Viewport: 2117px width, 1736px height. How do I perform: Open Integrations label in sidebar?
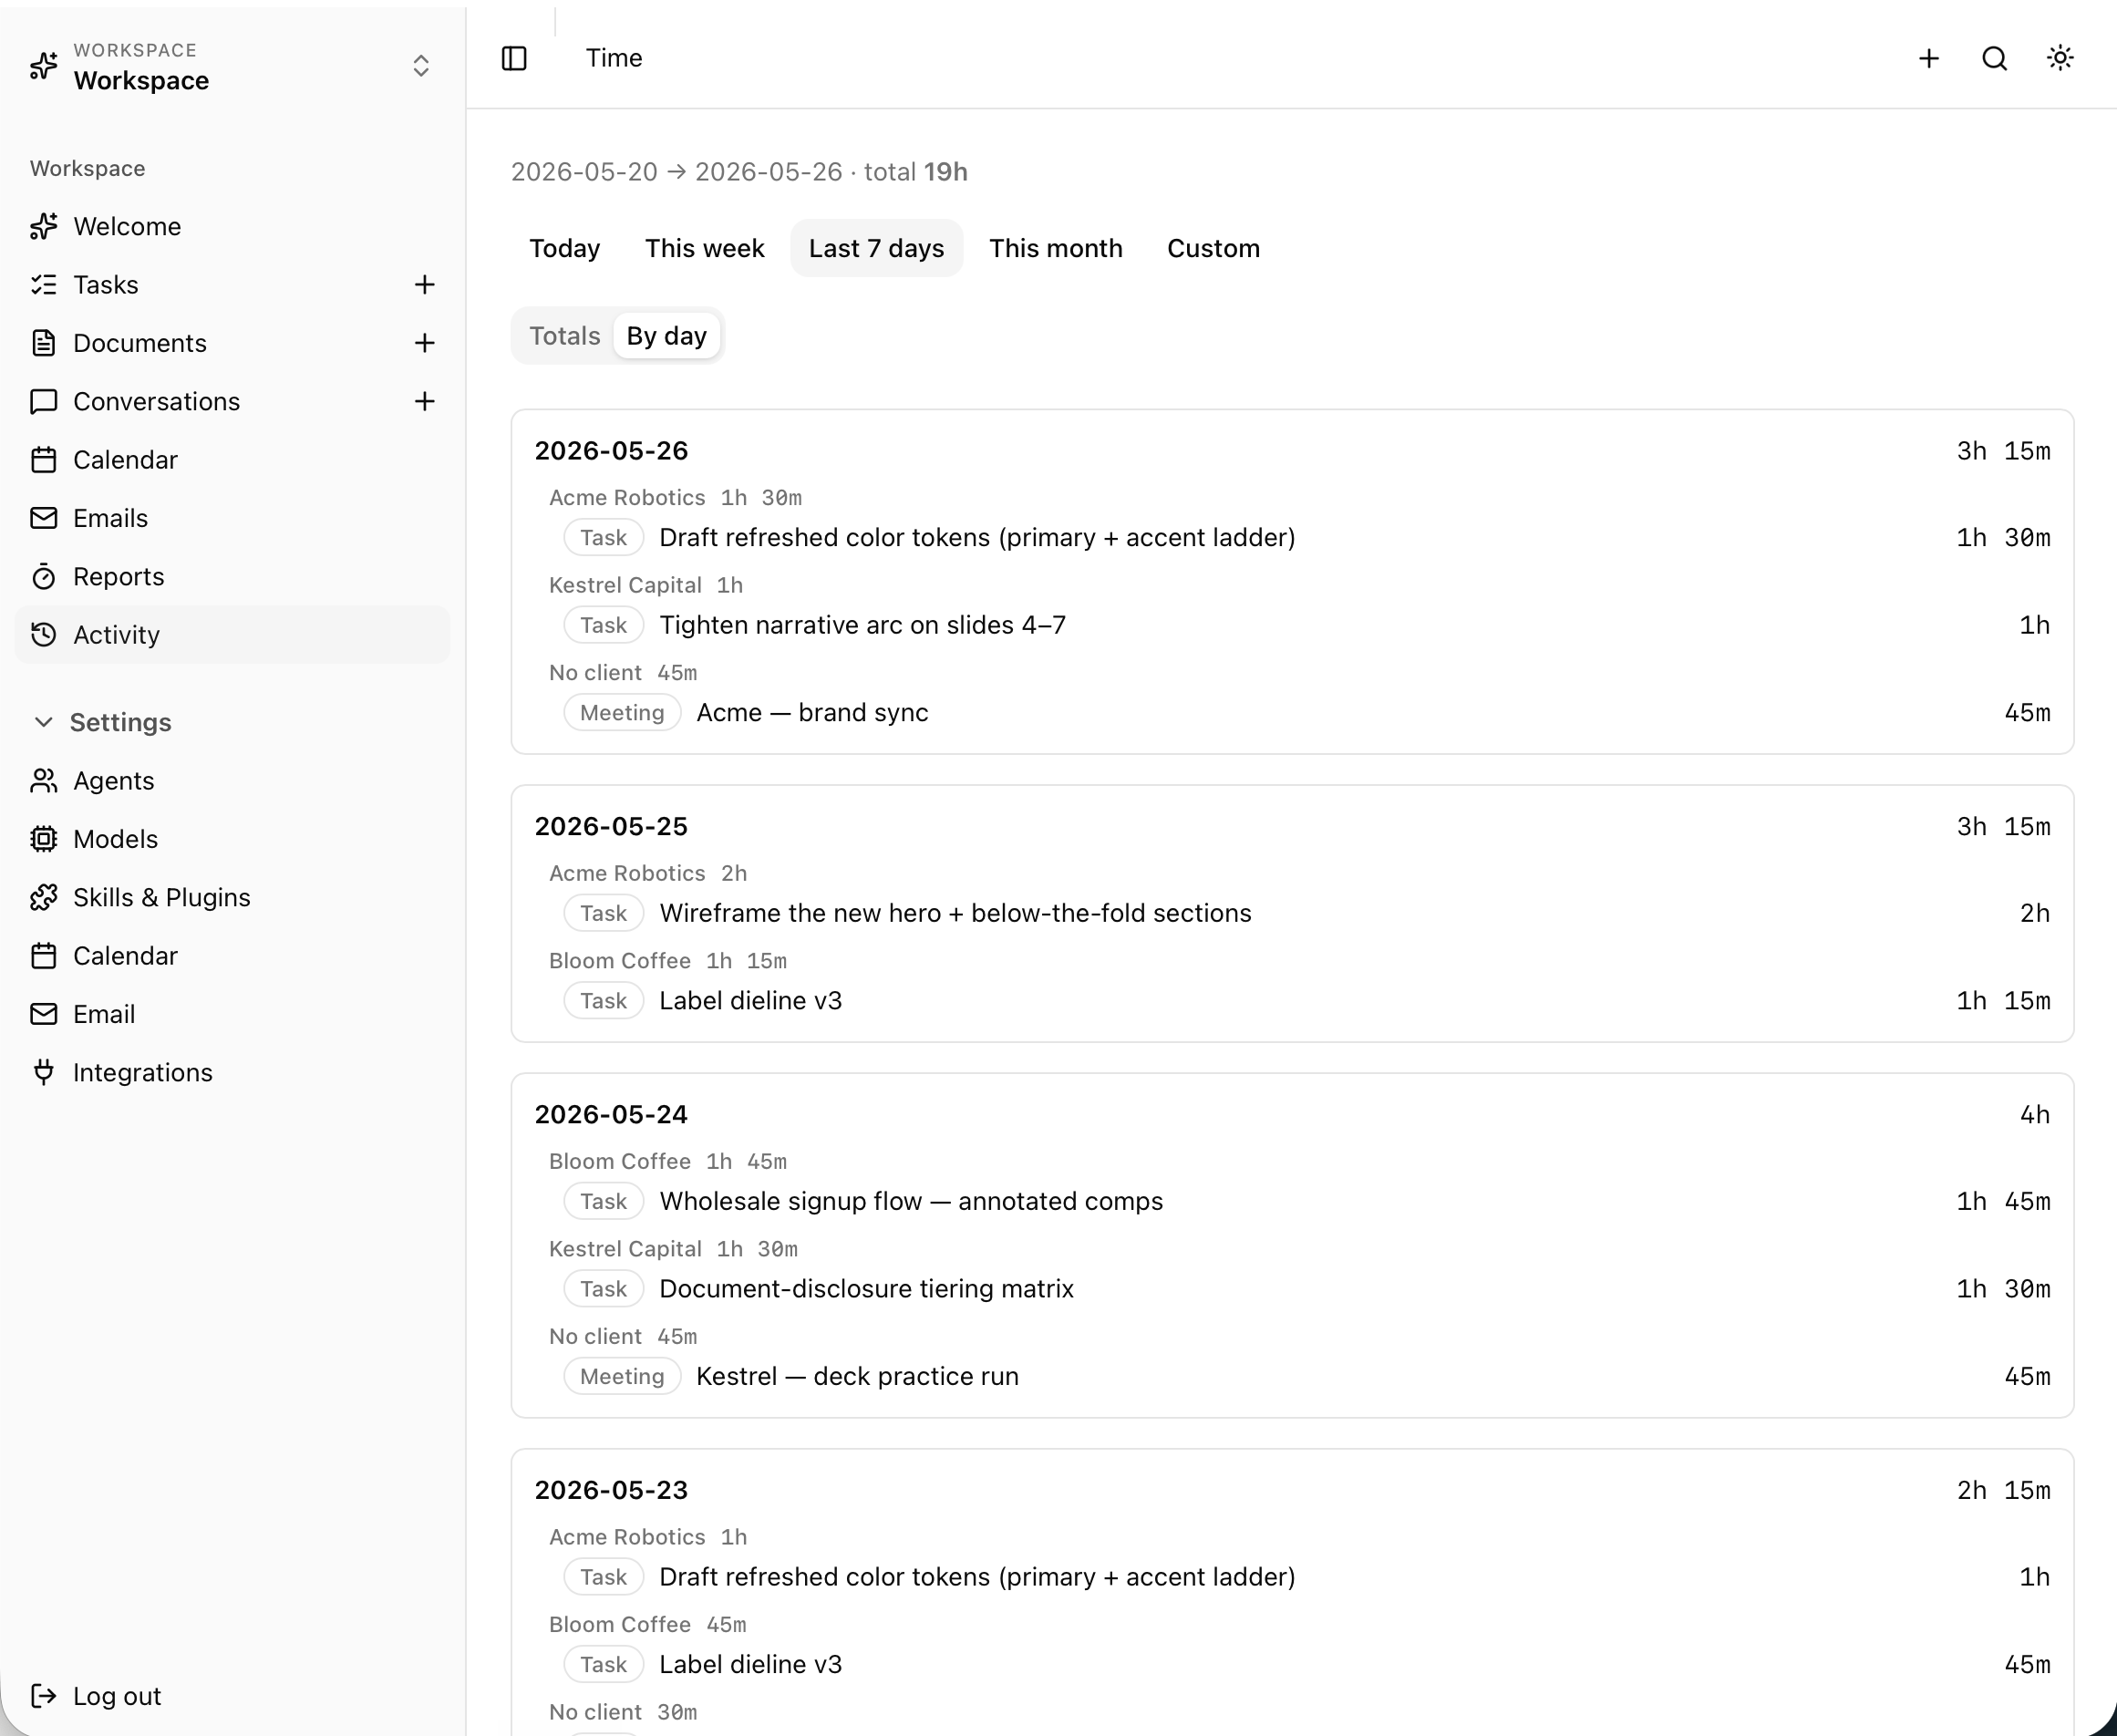143,1072
